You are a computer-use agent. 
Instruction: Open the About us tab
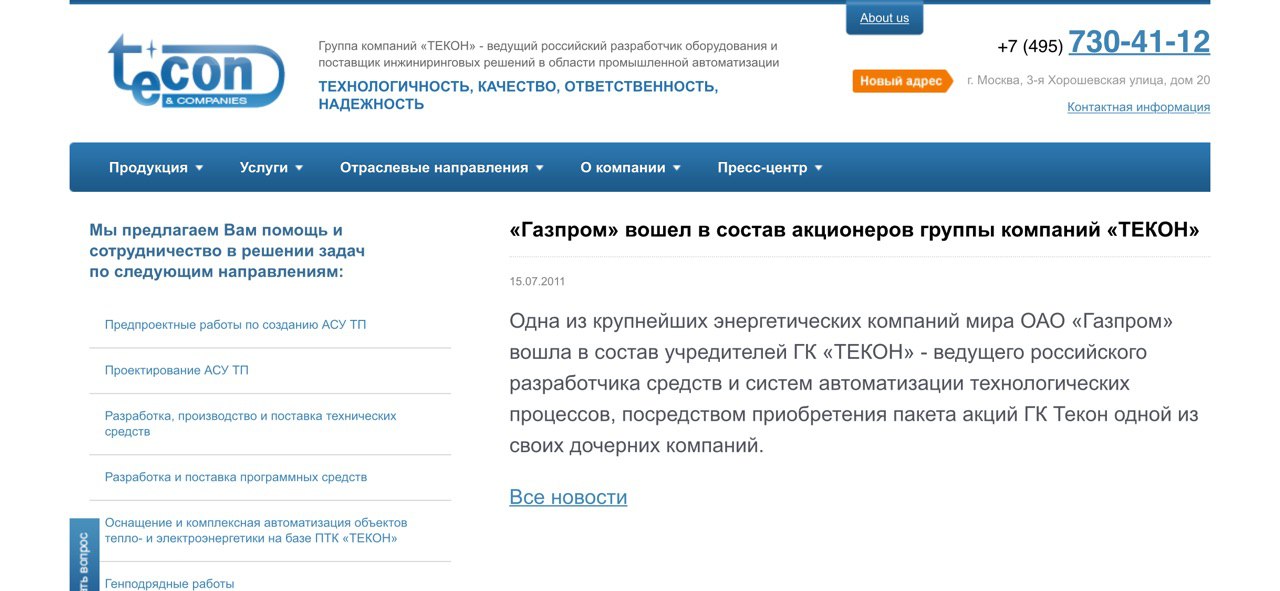point(884,18)
